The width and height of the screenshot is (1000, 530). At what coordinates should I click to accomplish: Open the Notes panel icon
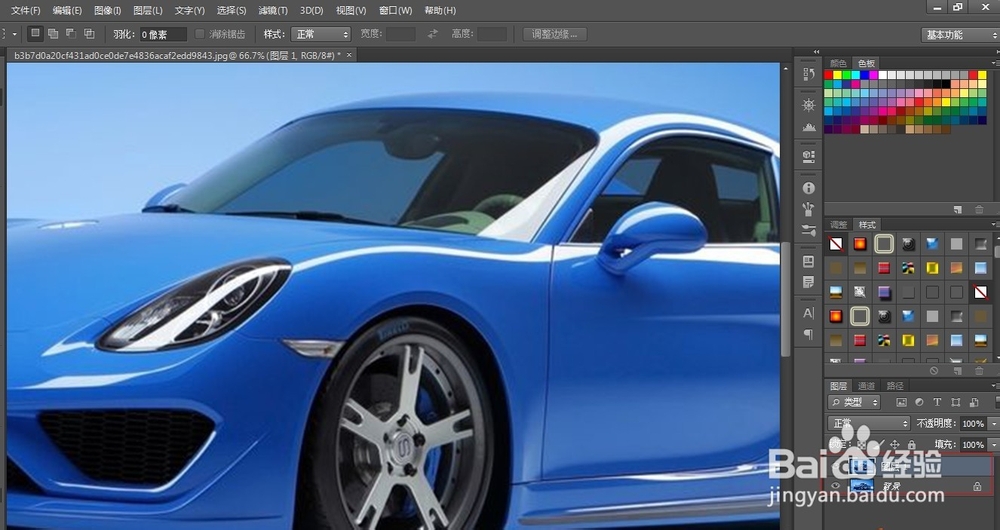coord(809,282)
